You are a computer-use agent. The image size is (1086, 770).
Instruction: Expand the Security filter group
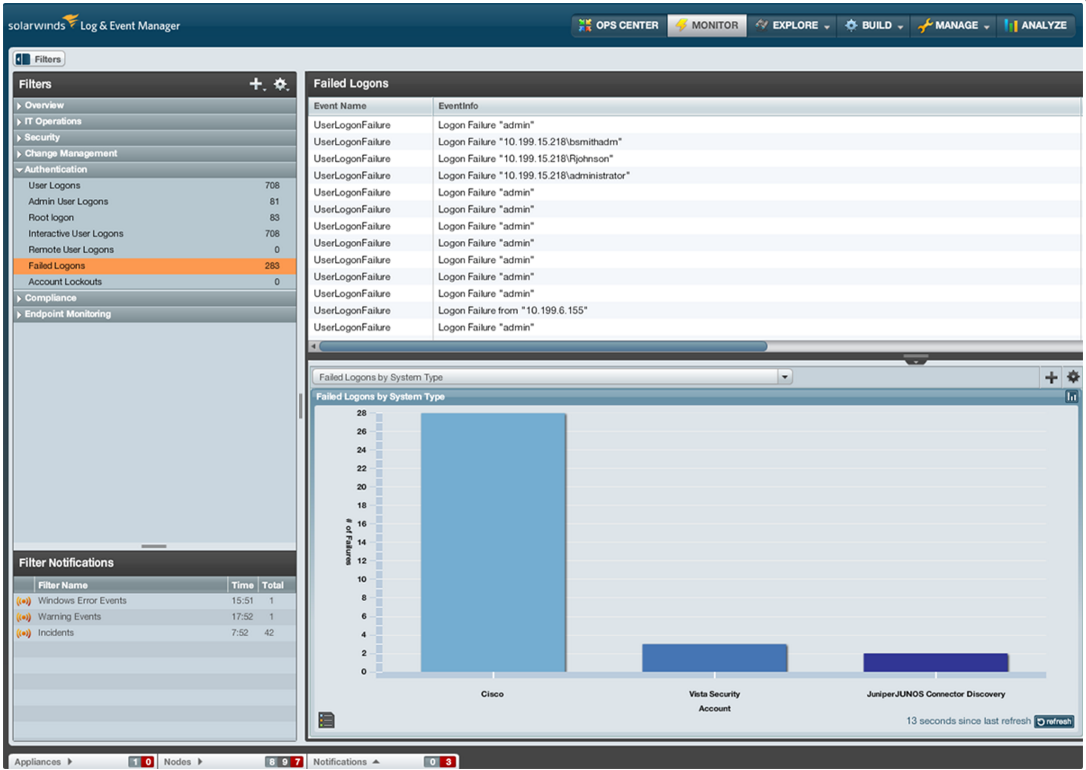coord(154,137)
